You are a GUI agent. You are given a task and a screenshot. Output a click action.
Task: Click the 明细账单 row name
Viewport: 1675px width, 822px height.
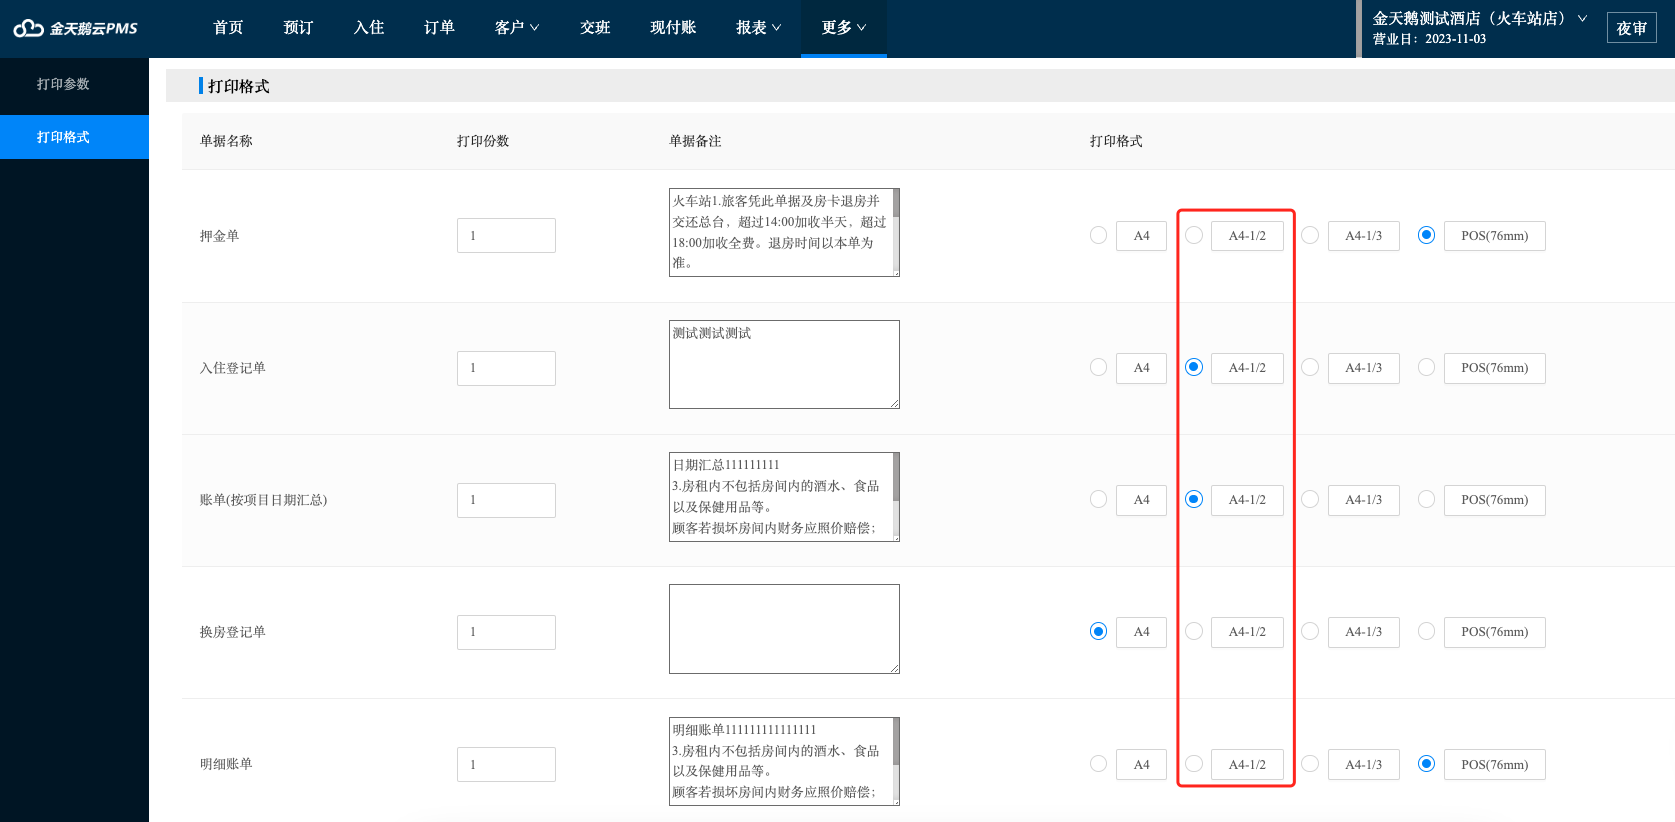pos(226,764)
